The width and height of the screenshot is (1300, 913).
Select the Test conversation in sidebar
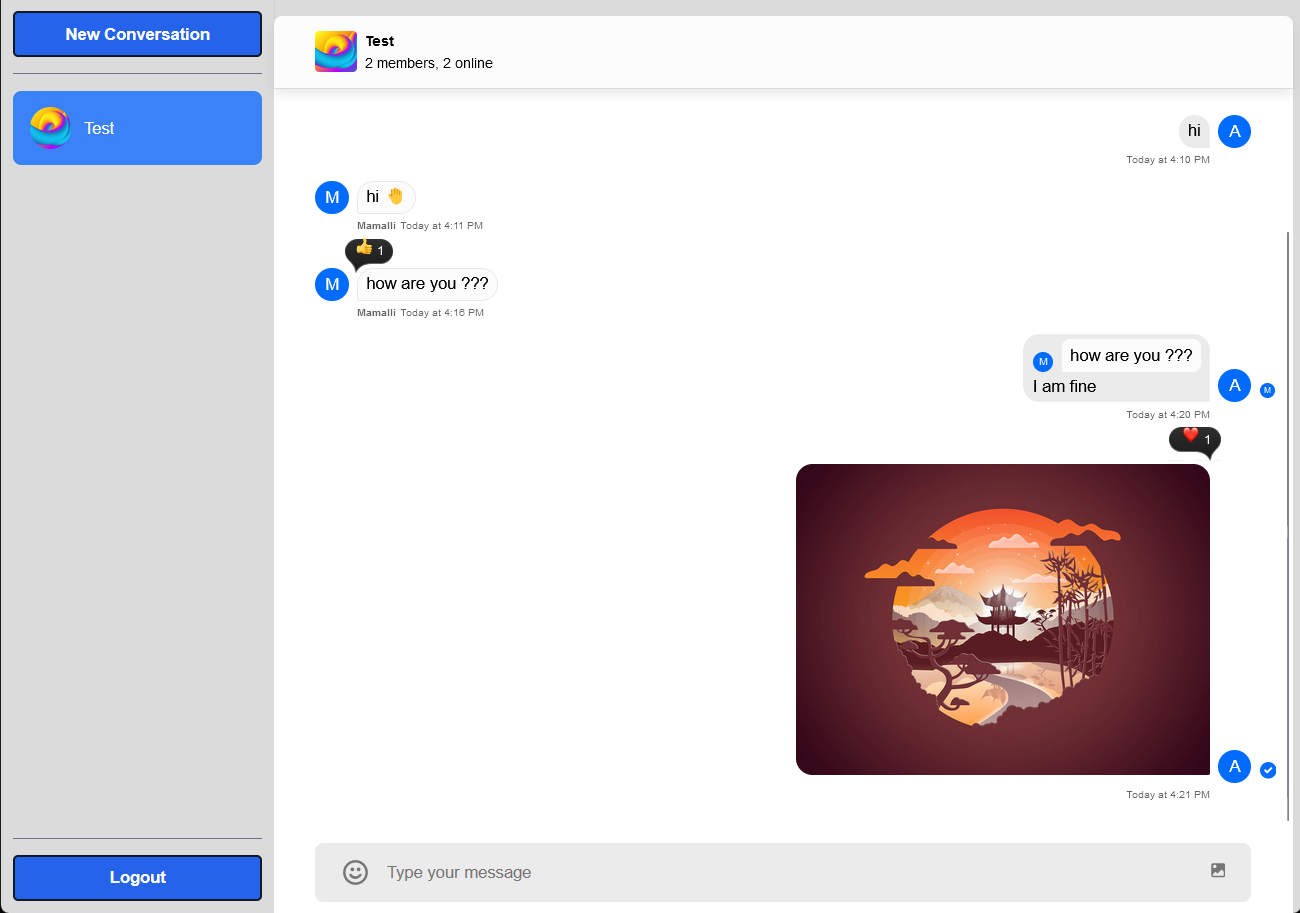point(137,128)
